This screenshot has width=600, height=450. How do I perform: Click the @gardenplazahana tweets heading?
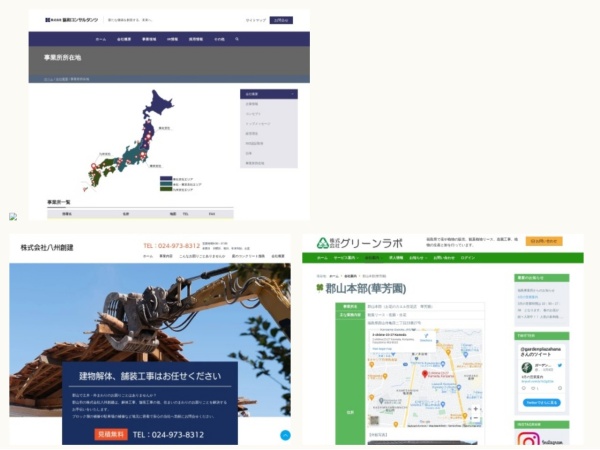540,352
